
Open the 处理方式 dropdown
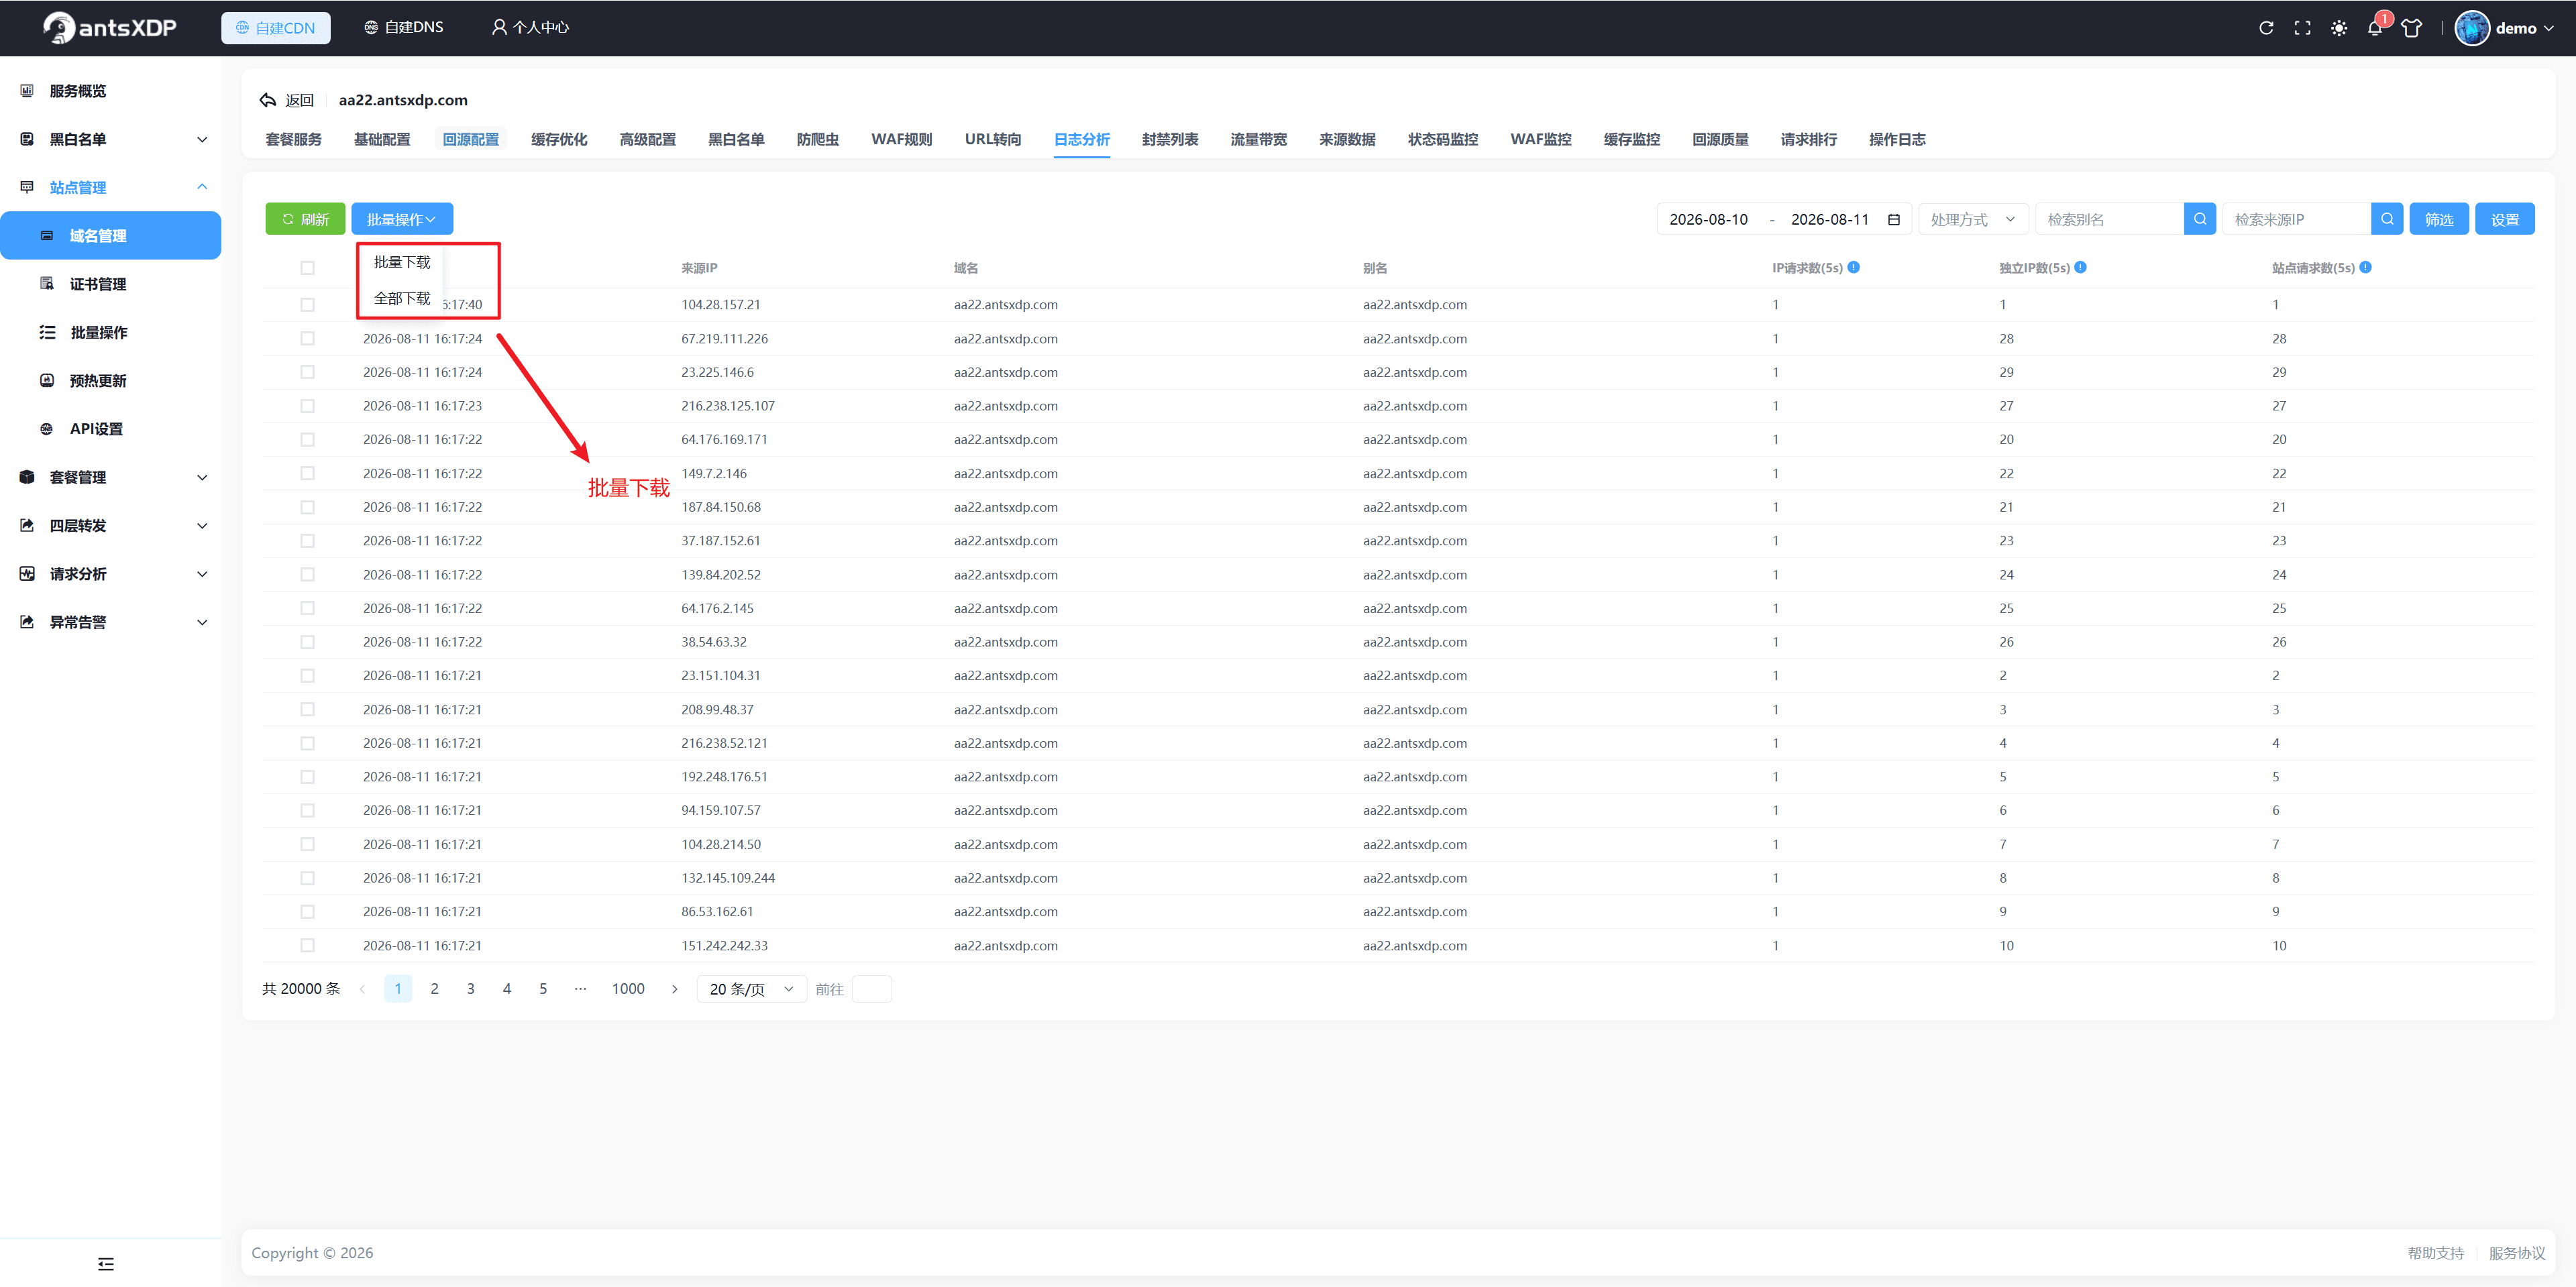[x=1972, y=219]
